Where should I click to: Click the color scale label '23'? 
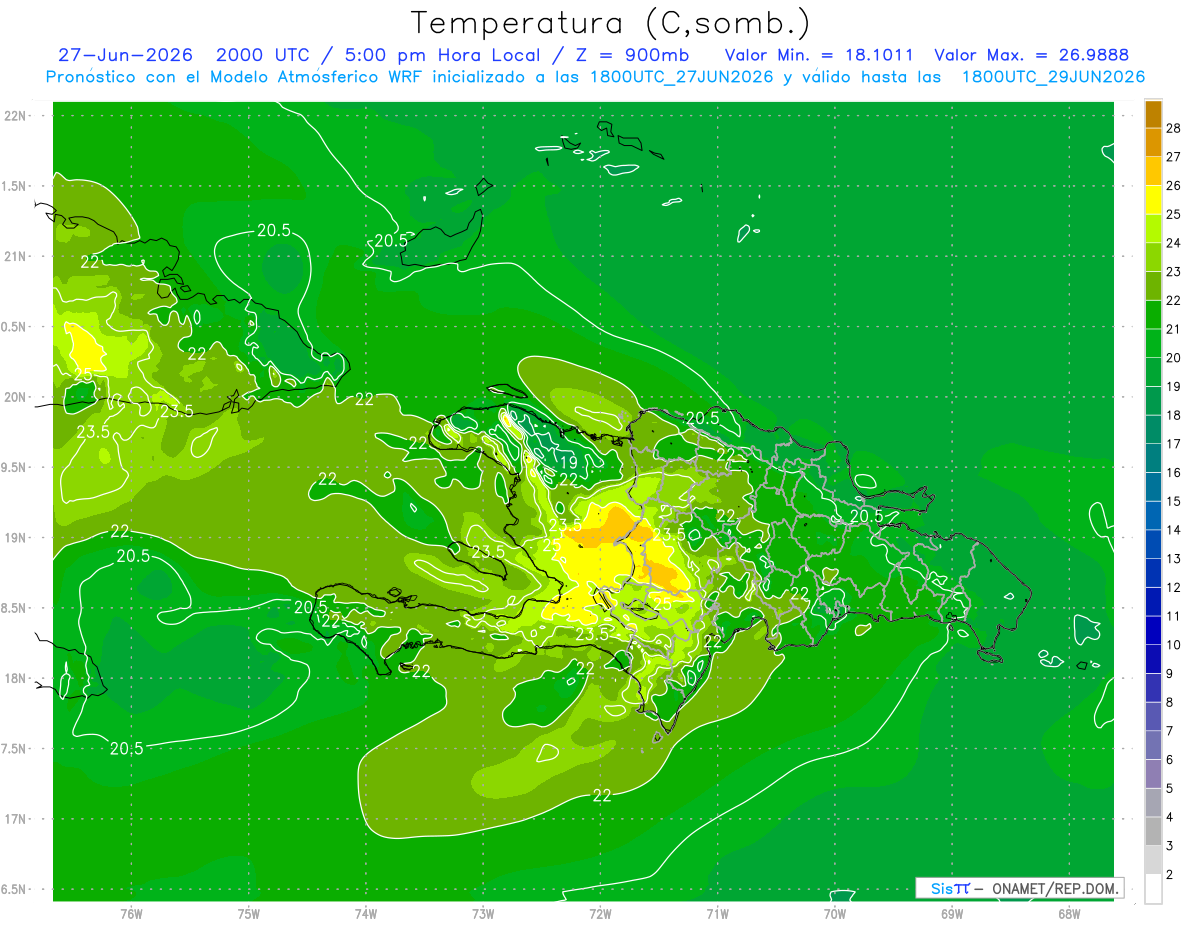point(1174,272)
